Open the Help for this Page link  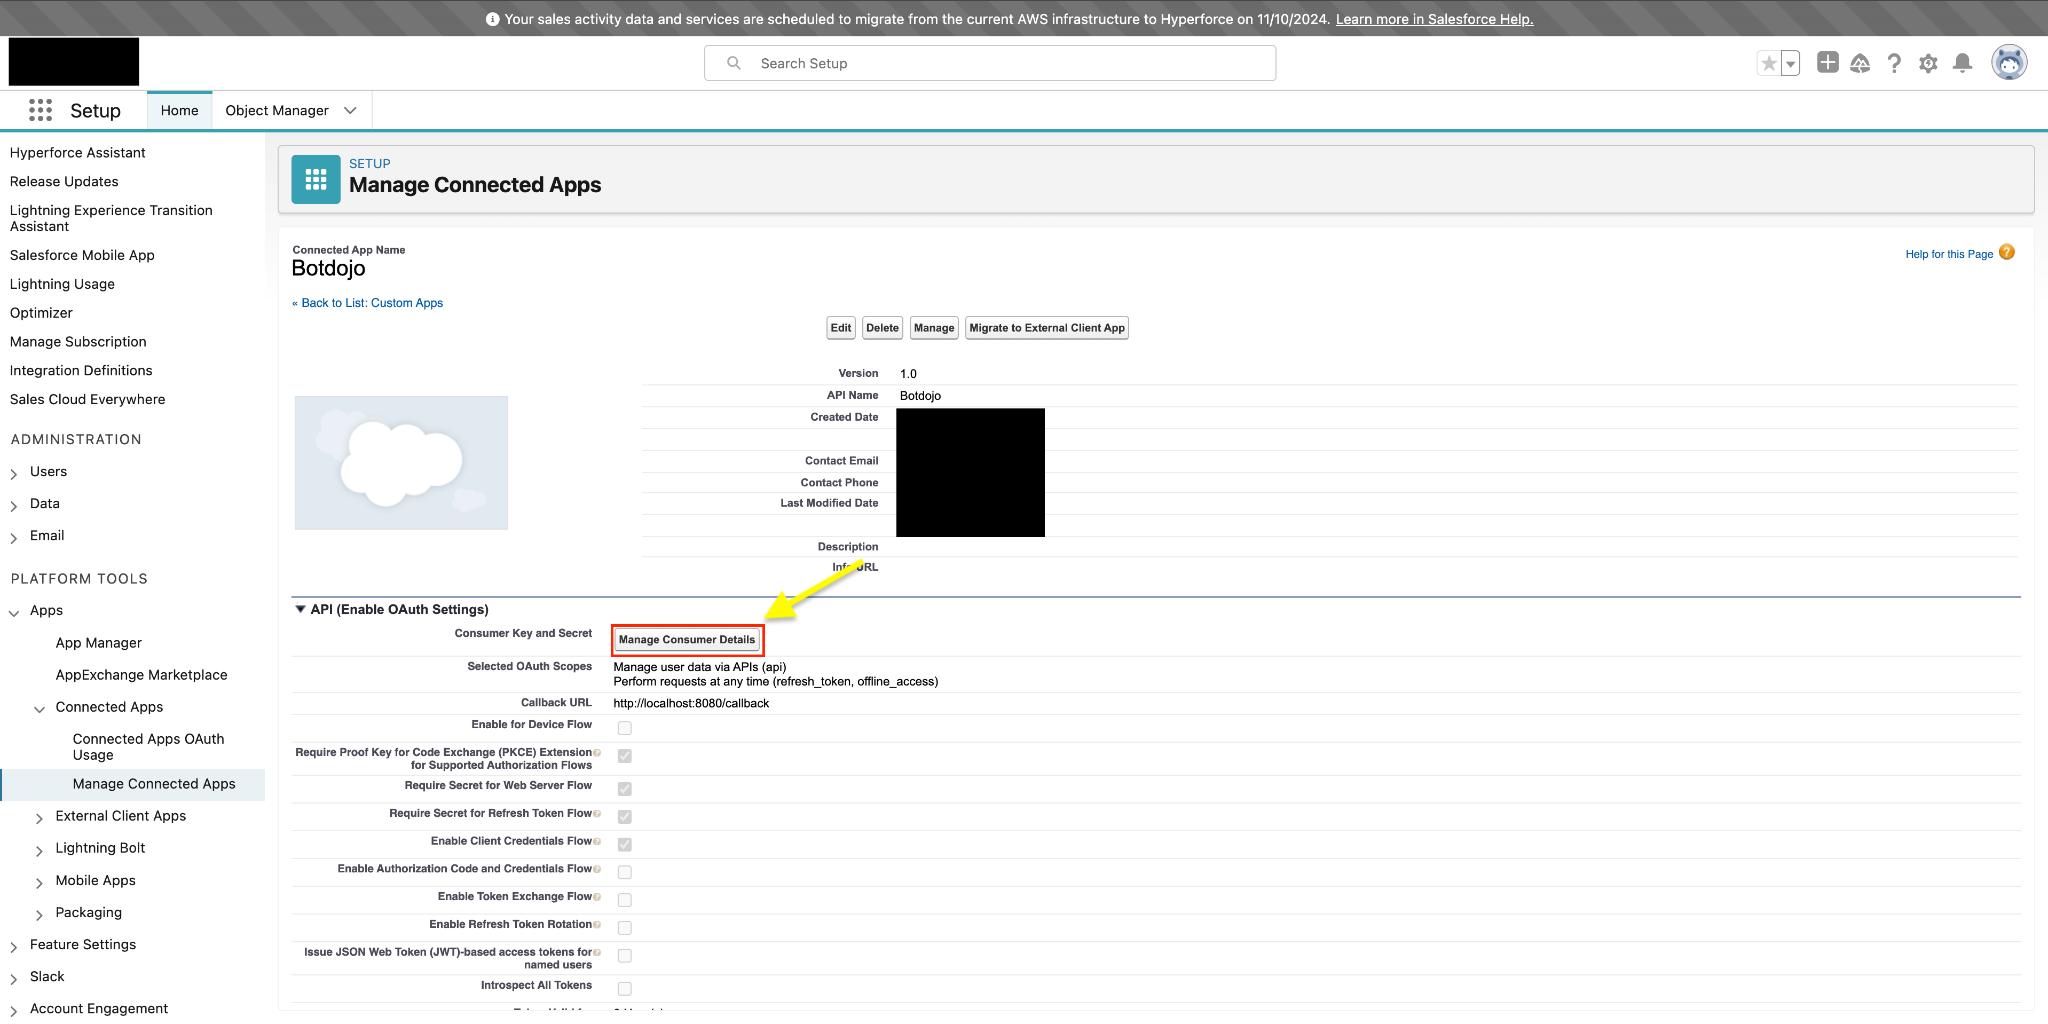click(1949, 254)
